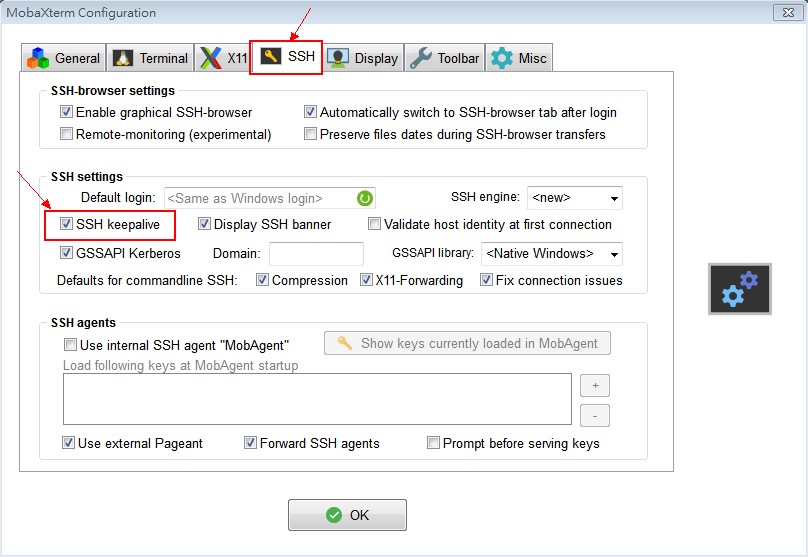The image size is (808, 557).
Task: Open the GSSAPI library dropdown
Action: pyautogui.click(x=551, y=254)
